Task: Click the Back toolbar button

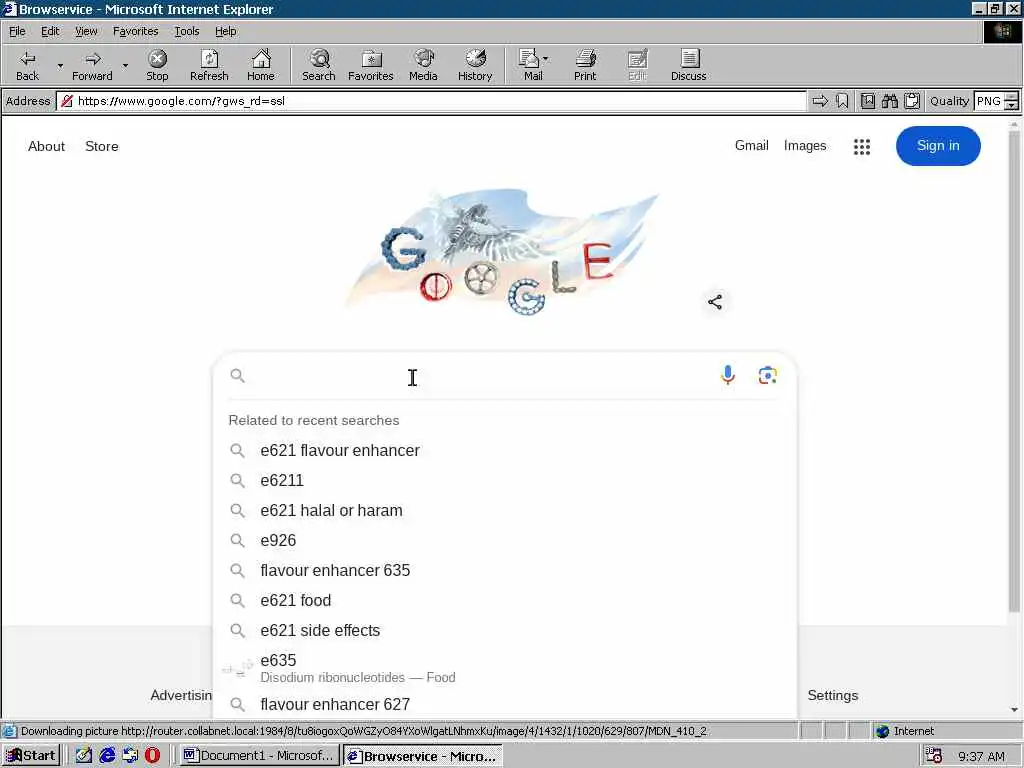Action: 27,65
